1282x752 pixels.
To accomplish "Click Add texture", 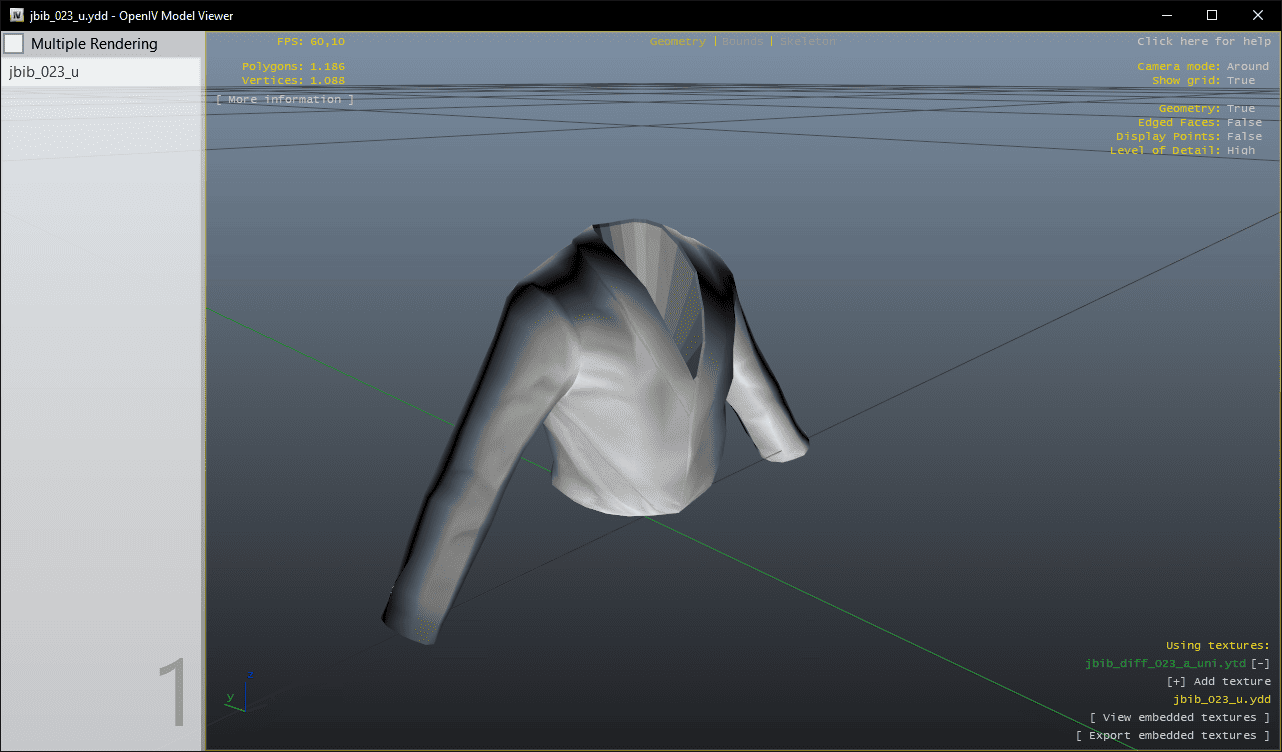I will pos(1218,681).
